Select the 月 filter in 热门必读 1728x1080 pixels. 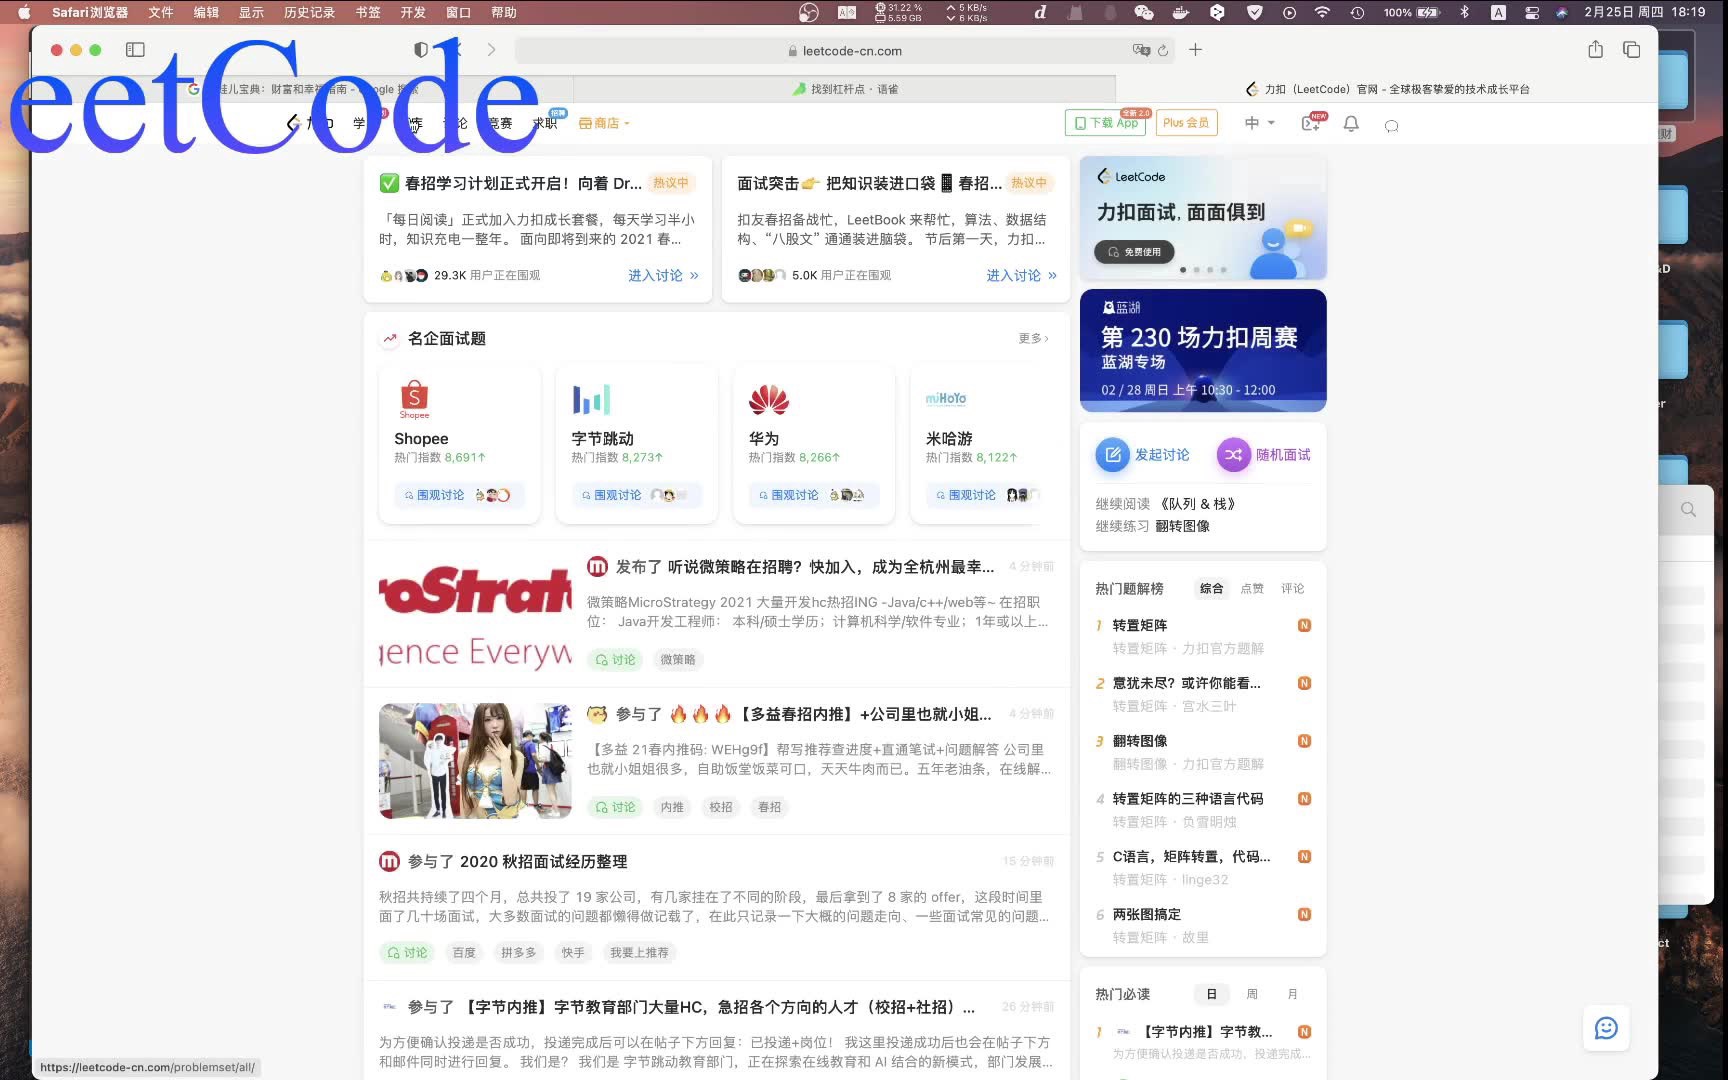1293,995
